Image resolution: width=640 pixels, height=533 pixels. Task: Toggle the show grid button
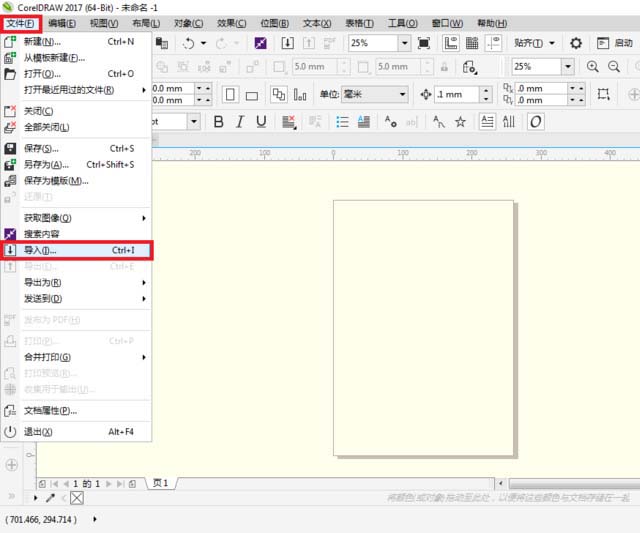point(472,43)
